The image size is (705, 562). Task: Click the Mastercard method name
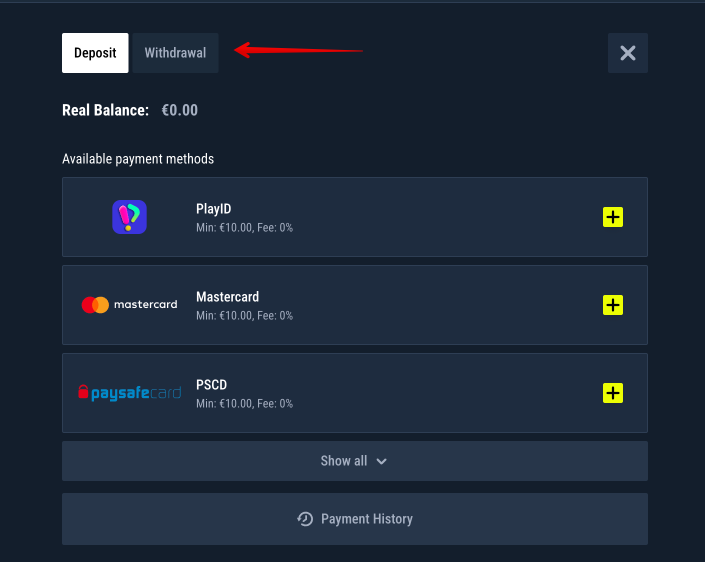(228, 297)
